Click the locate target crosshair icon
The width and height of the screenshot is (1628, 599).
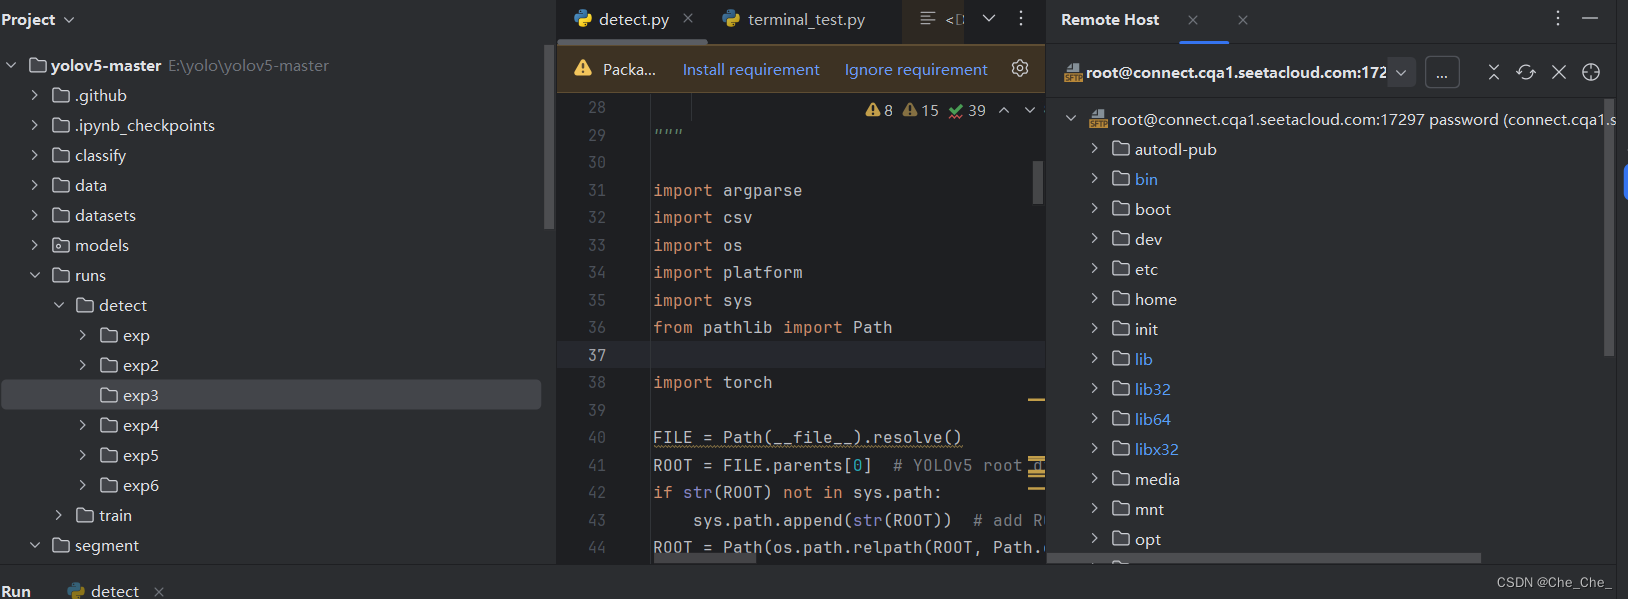tap(1591, 72)
